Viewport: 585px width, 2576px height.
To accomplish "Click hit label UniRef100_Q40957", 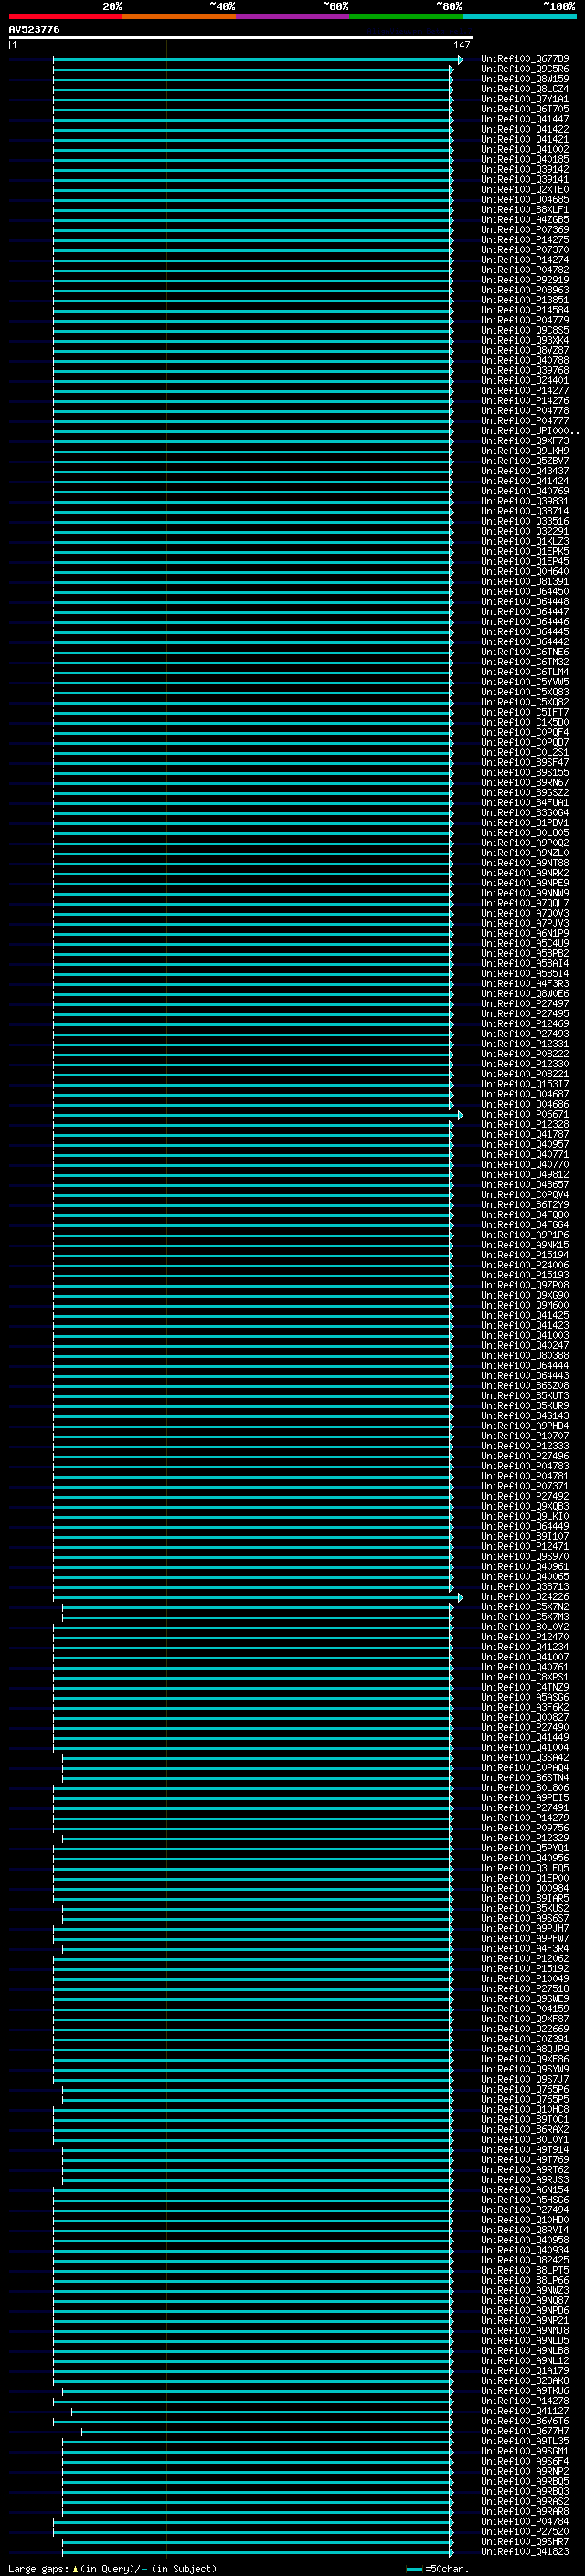I will click(525, 1144).
